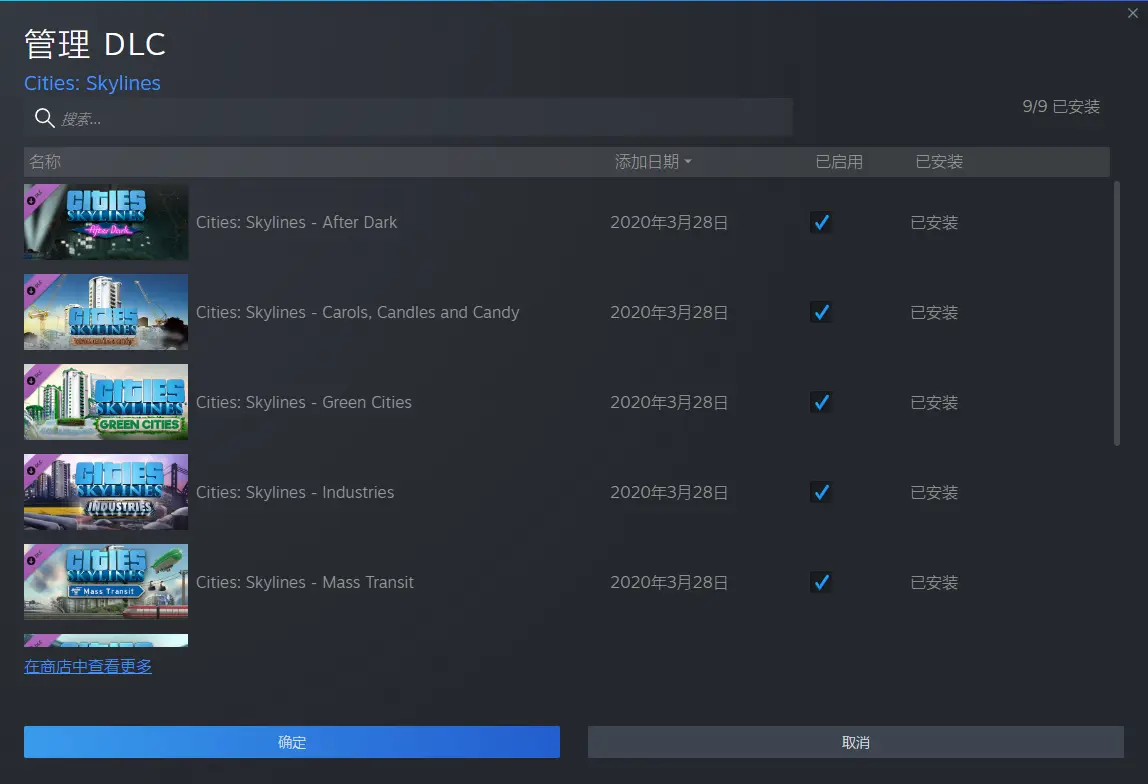
Task: Click After Dark row 已安装 status
Action: click(933, 222)
